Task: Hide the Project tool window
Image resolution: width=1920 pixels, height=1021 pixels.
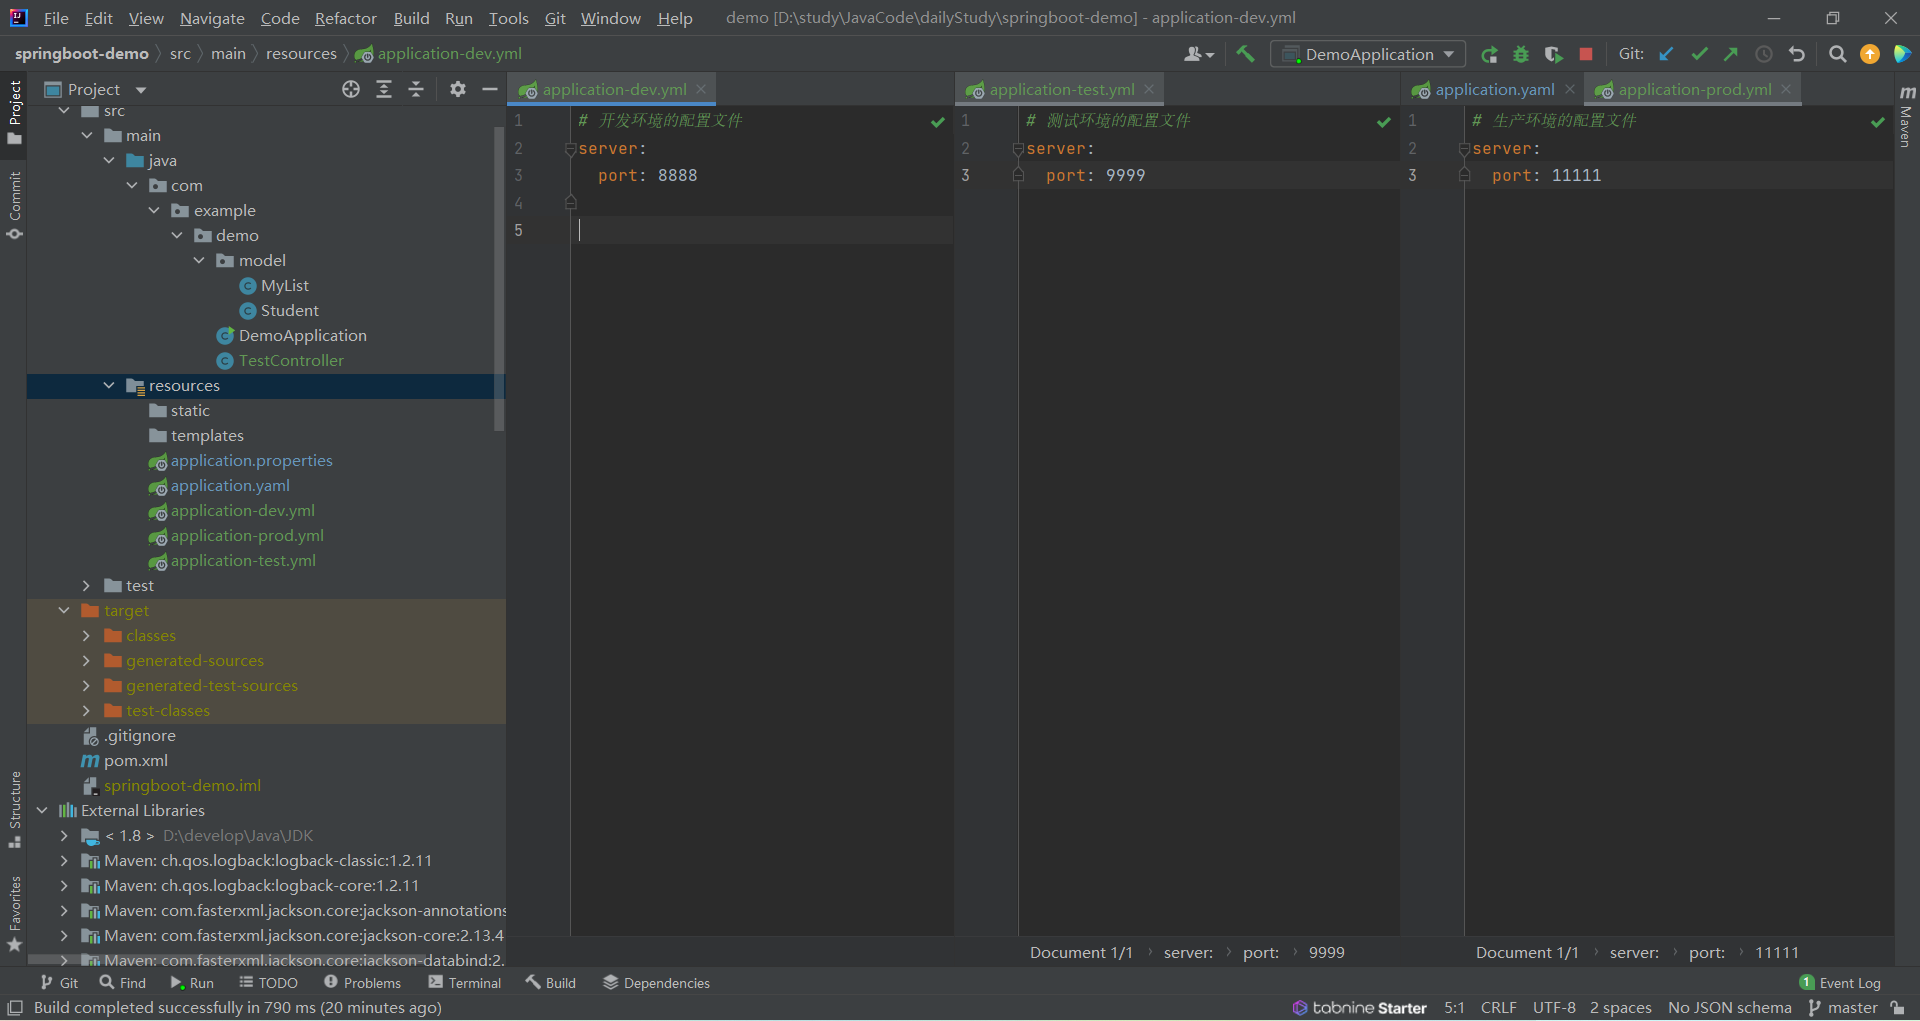Action: click(490, 89)
